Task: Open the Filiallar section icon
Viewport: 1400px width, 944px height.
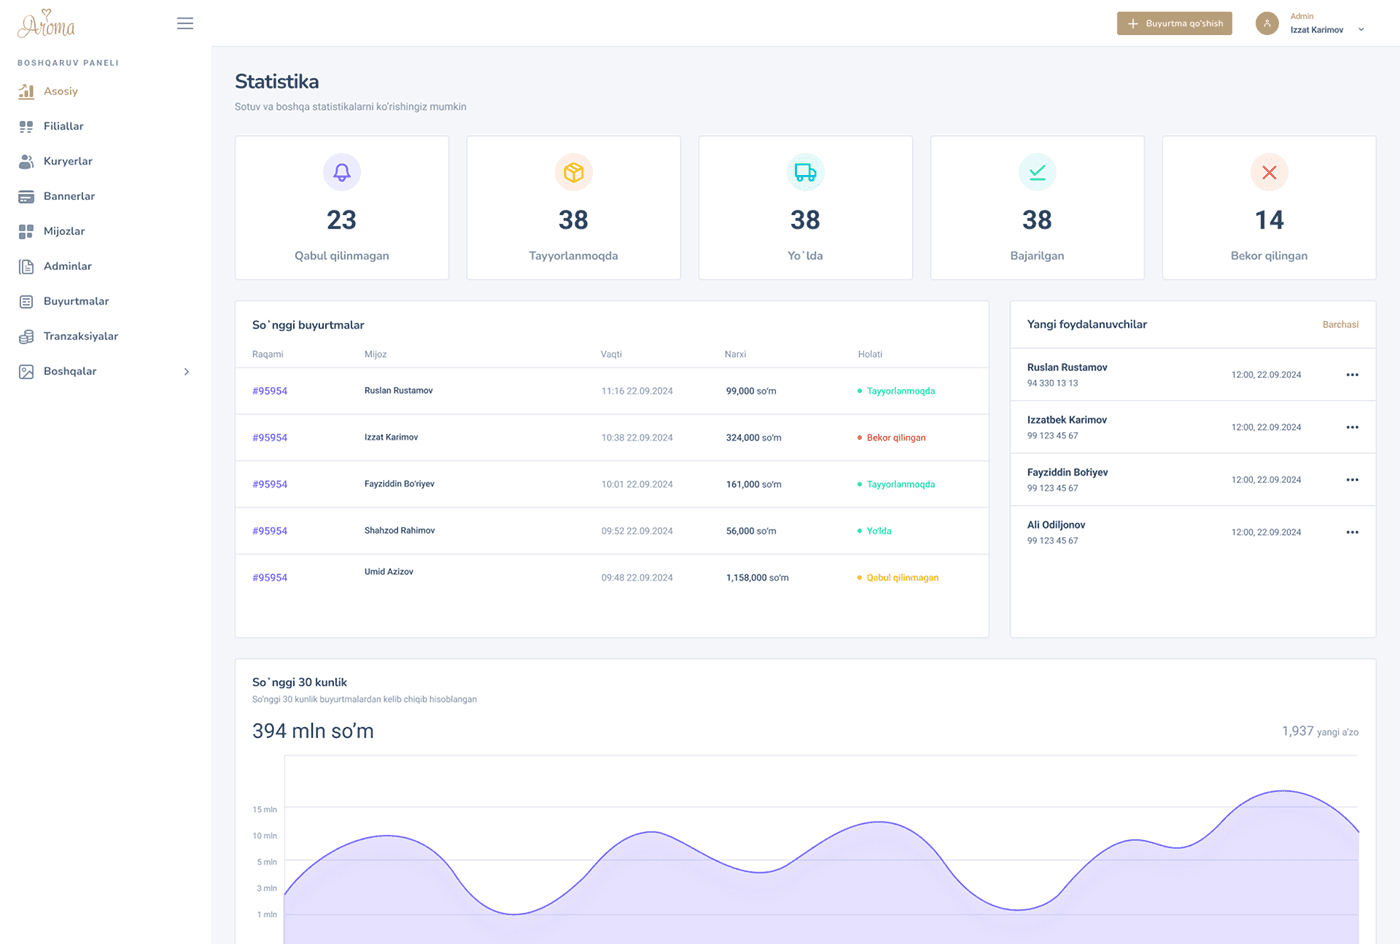Action: click(24, 126)
